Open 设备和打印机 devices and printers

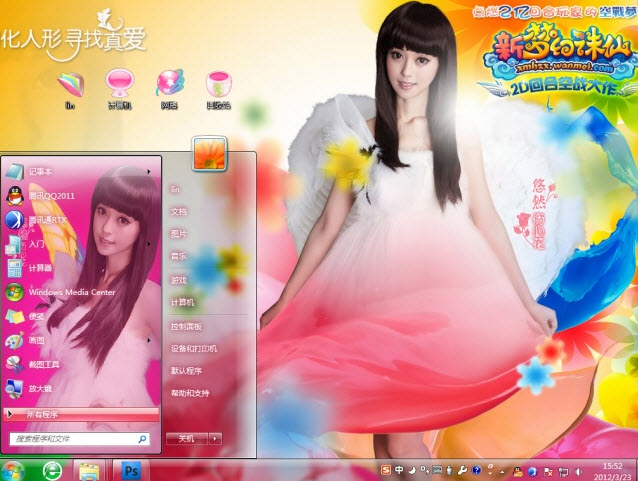(194, 349)
